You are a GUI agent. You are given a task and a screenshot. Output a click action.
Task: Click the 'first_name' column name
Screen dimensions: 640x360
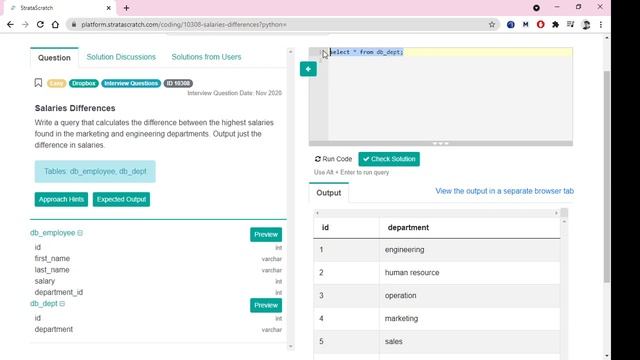point(52,259)
